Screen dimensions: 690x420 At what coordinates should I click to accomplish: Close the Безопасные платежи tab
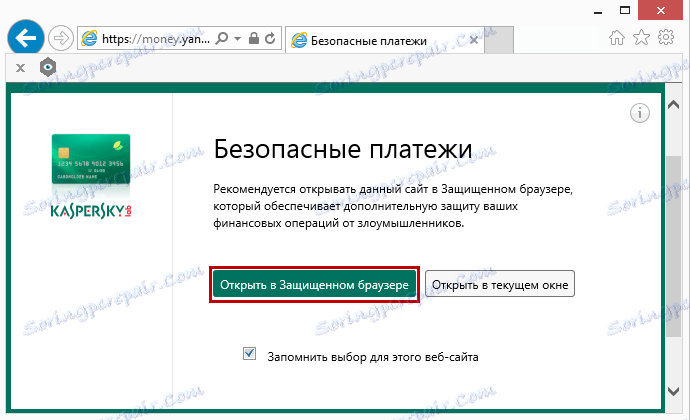click(x=474, y=40)
